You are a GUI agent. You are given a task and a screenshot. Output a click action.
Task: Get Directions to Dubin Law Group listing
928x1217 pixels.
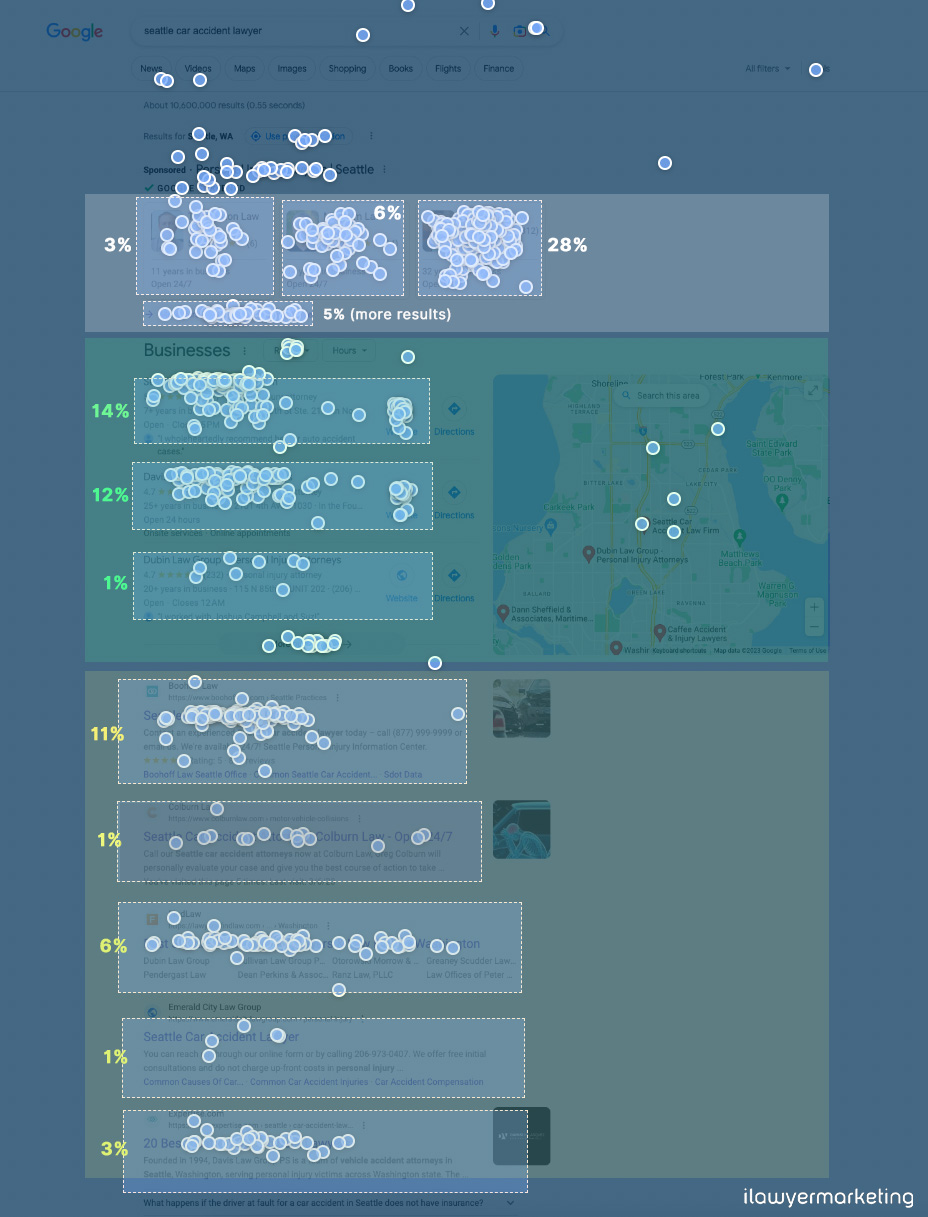(454, 583)
